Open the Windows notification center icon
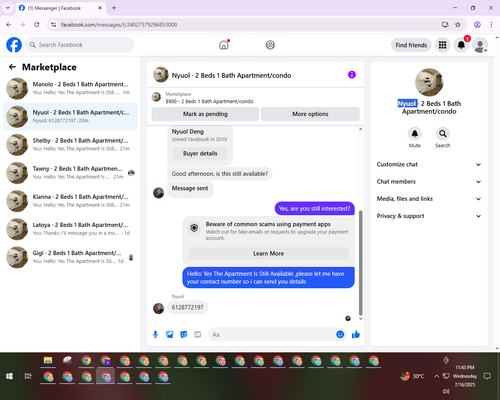 [x=487, y=376]
